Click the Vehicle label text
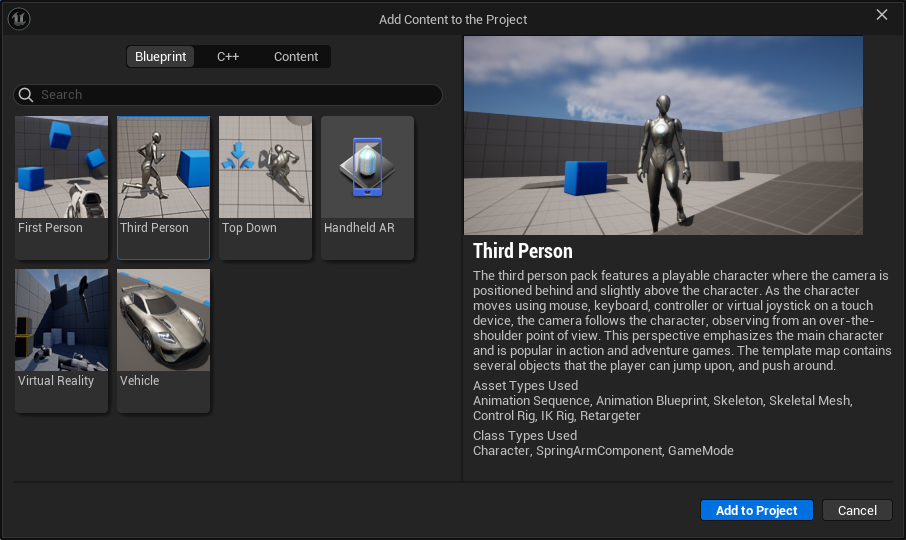The height and width of the screenshot is (540, 906). [x=139, y=381]
